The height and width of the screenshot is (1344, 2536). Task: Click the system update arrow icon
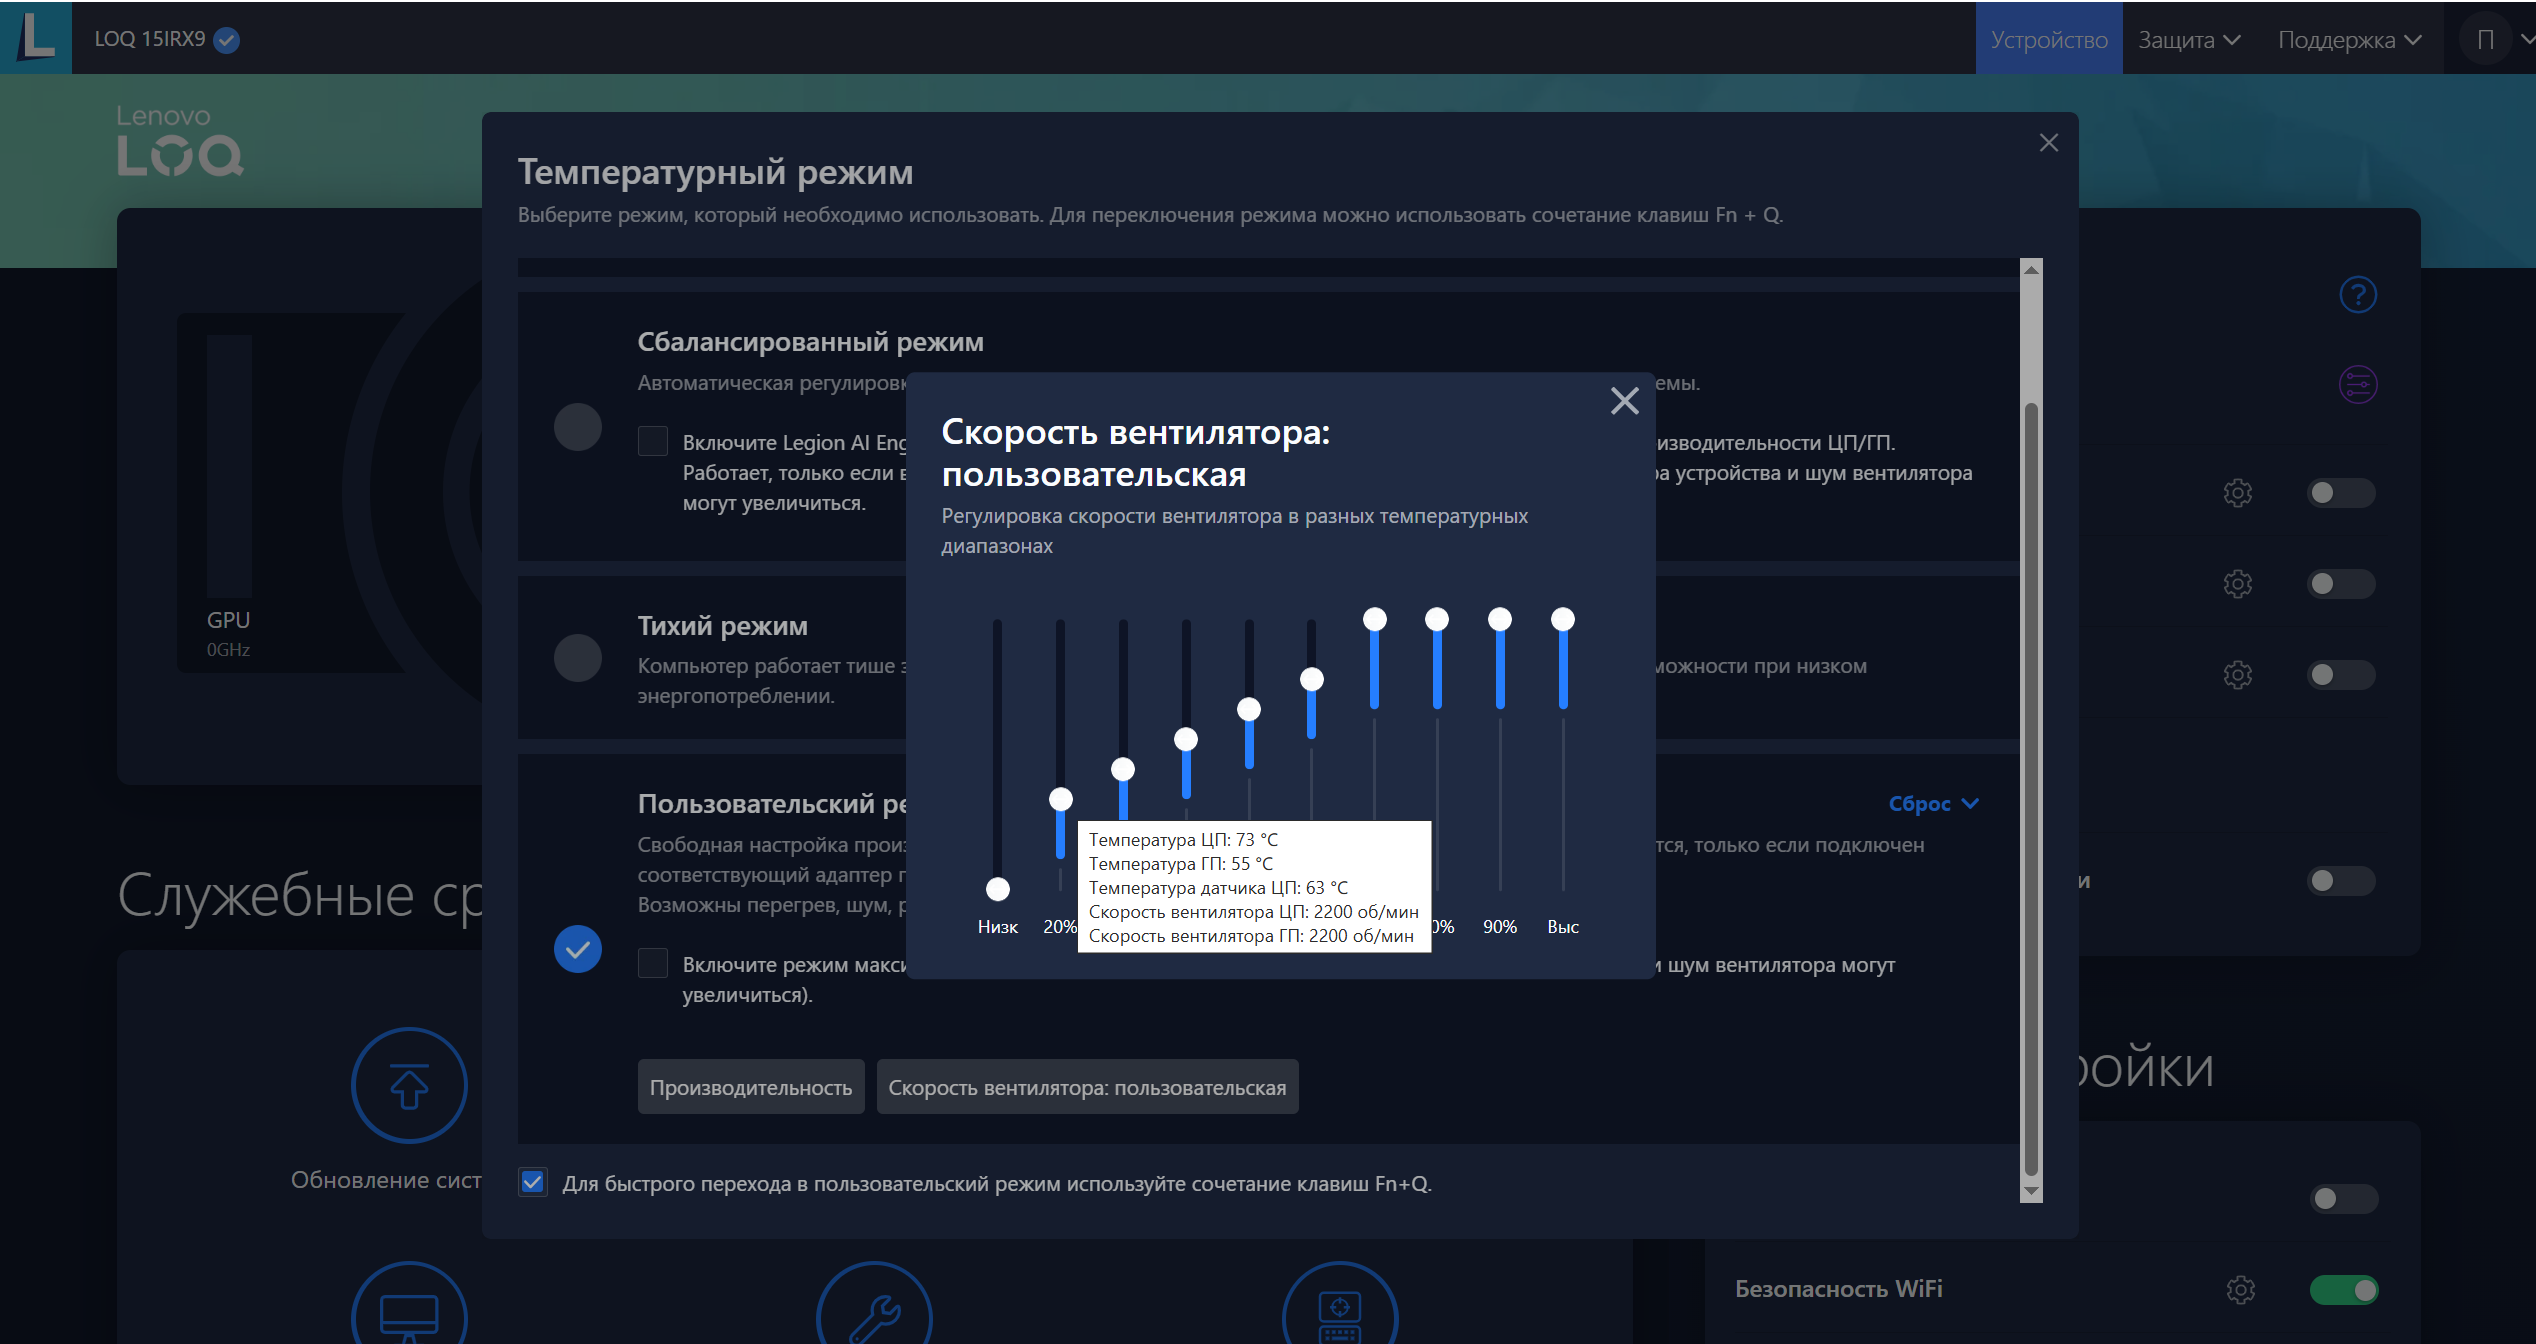[409, 1085]
